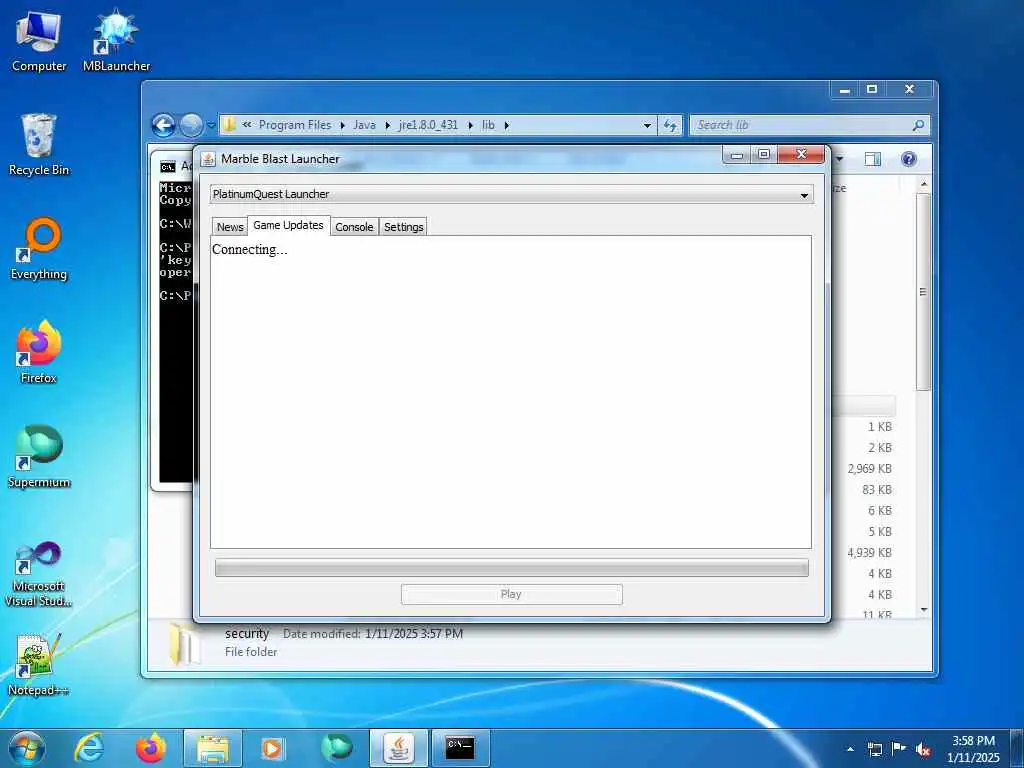
Task: Open the Windows Start menu
Action: coord(27,748)
